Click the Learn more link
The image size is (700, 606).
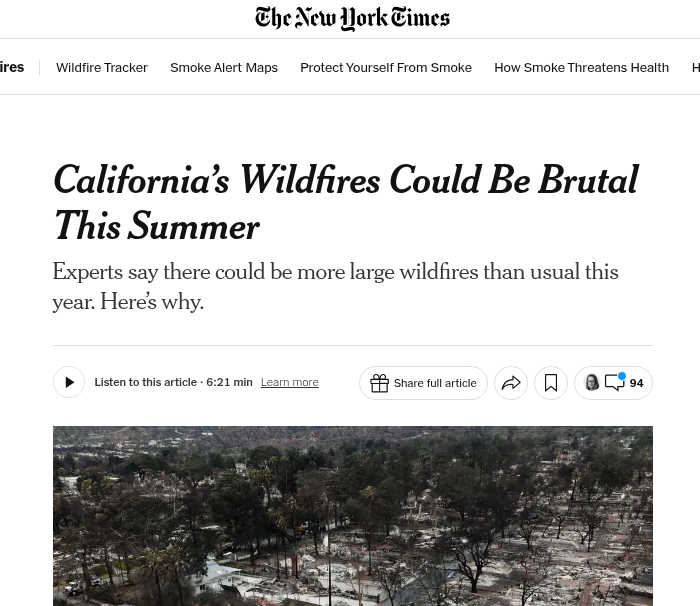(x=290, y=382)
